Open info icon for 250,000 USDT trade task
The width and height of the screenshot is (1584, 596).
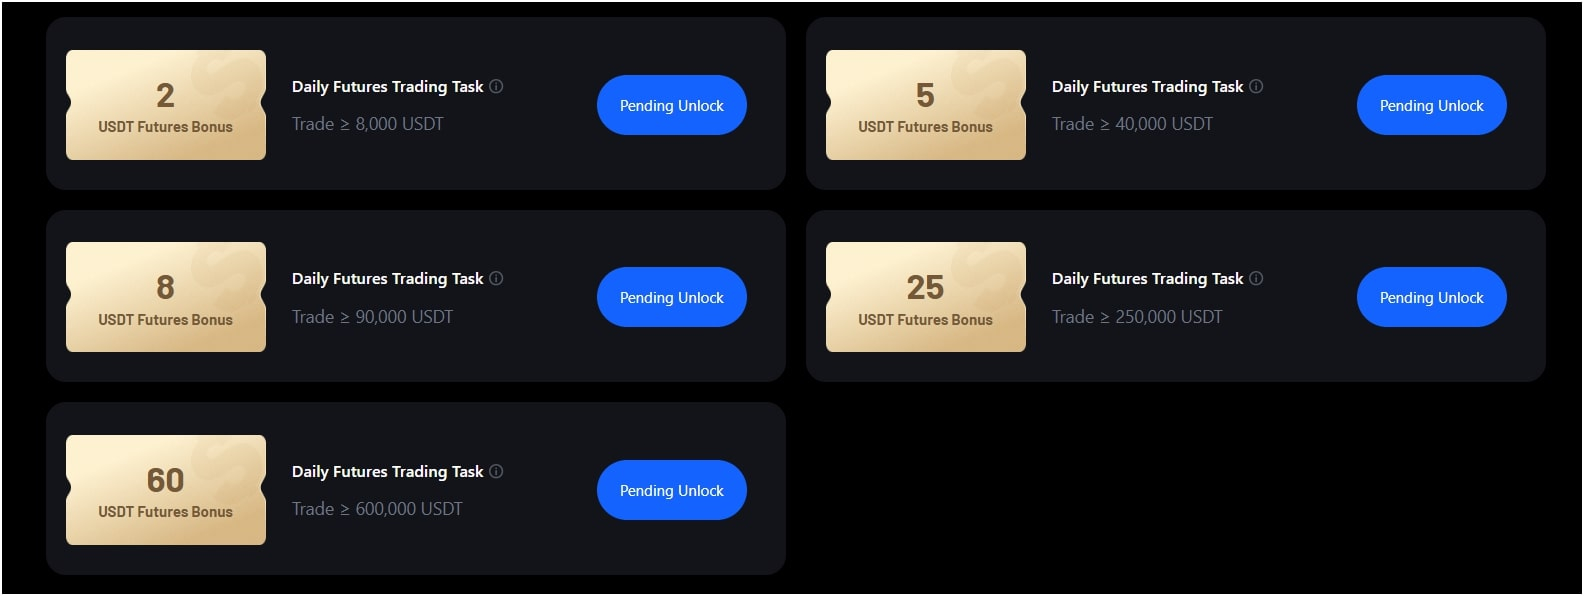pyautogui.click(x=1256, y=279)
